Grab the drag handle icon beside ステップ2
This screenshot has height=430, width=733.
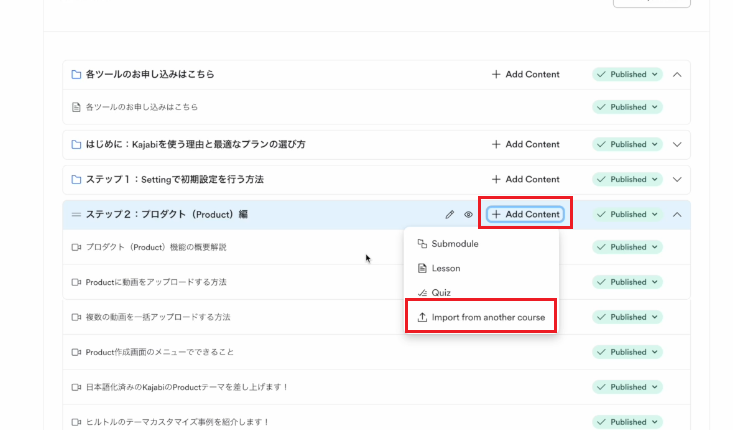click(x=76, y=215)
